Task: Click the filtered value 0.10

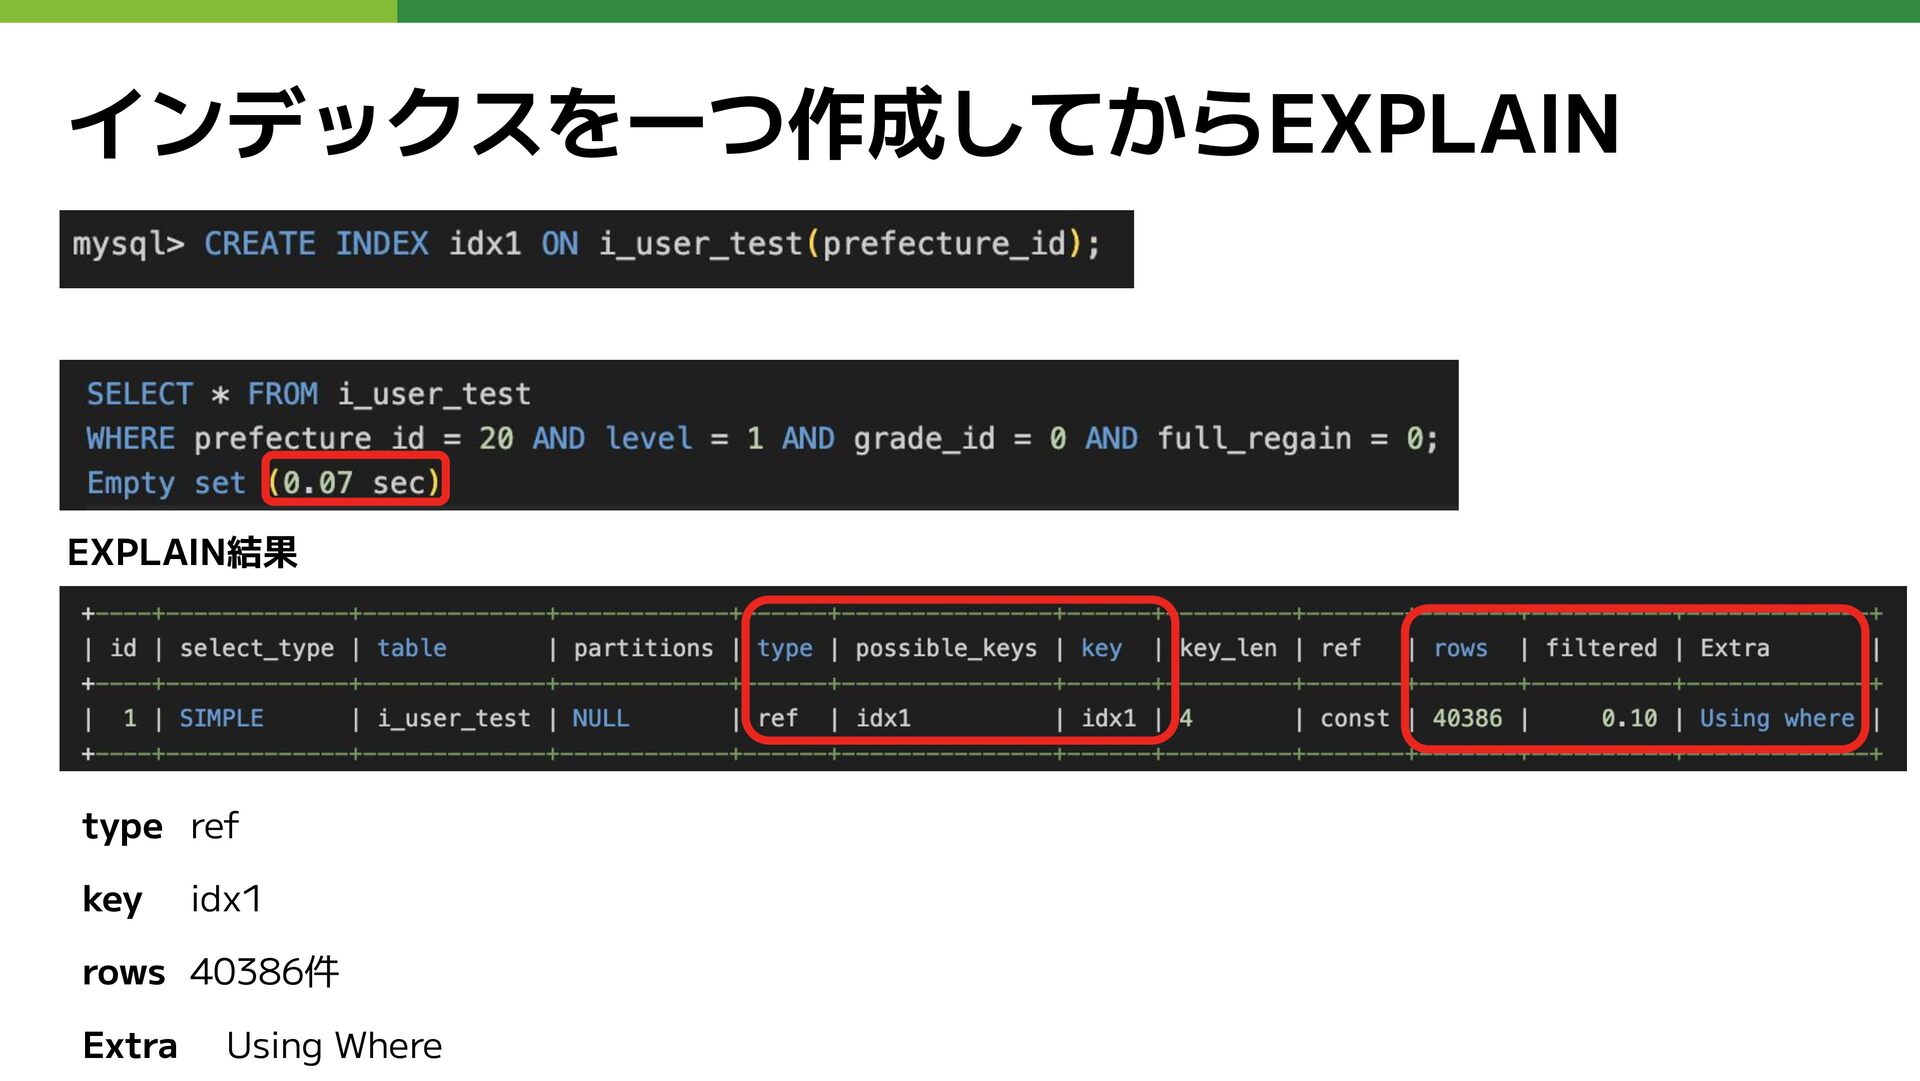Action: click(1628, 718)
